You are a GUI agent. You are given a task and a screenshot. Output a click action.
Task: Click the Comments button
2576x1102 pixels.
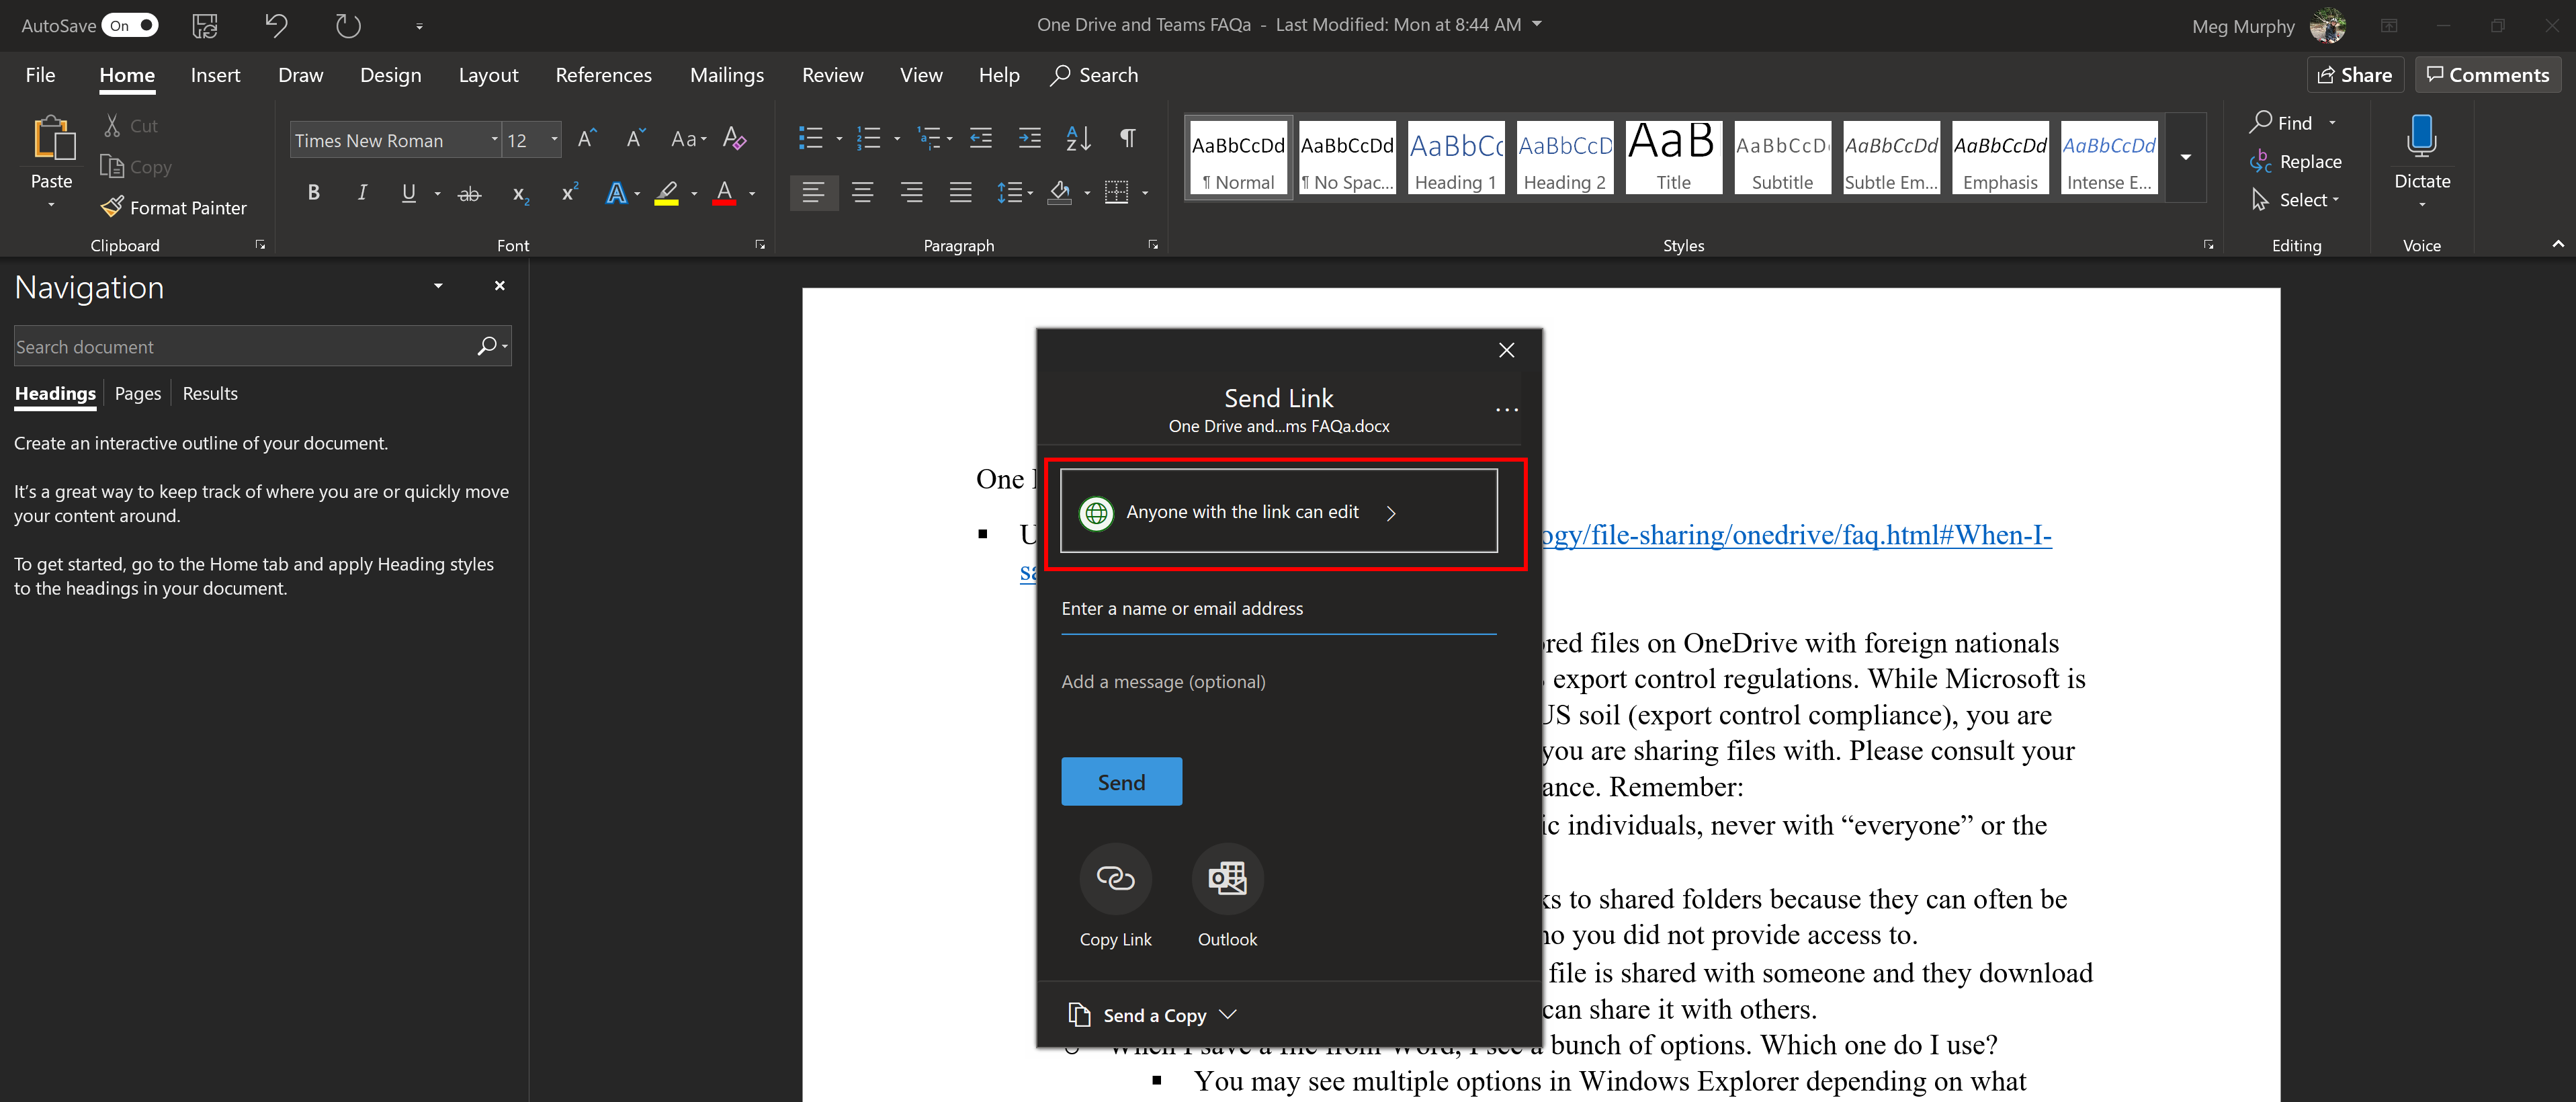tap(2487, 75)
